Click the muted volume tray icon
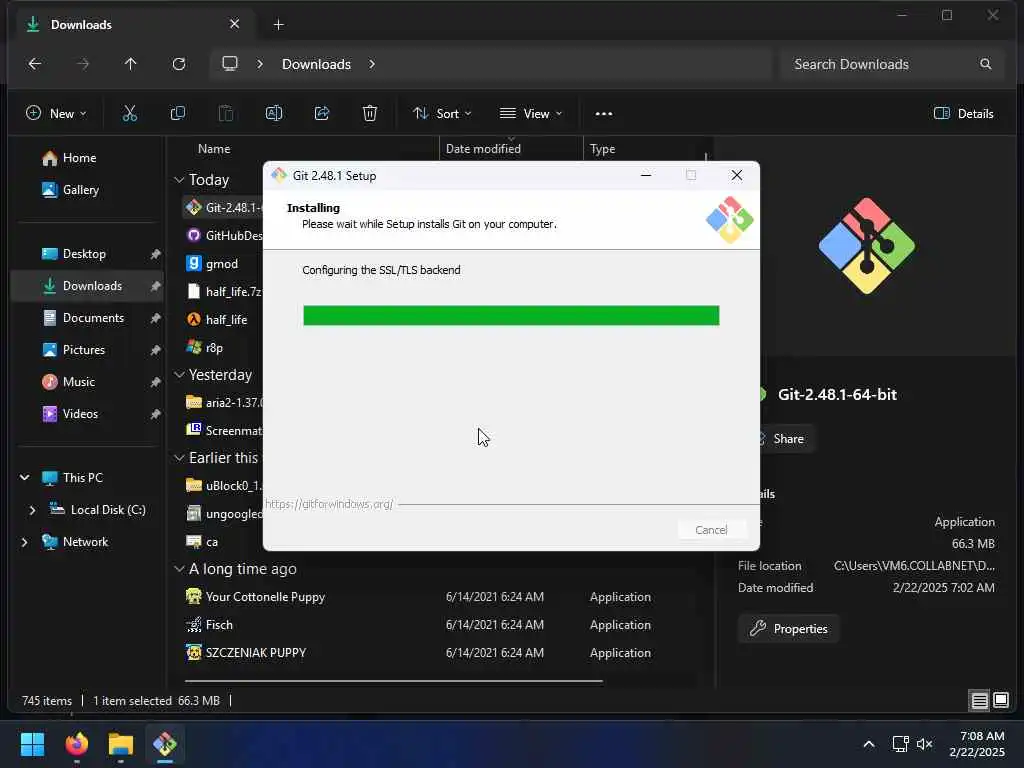Screen dimensions: 1024x768 pos(924,744)
